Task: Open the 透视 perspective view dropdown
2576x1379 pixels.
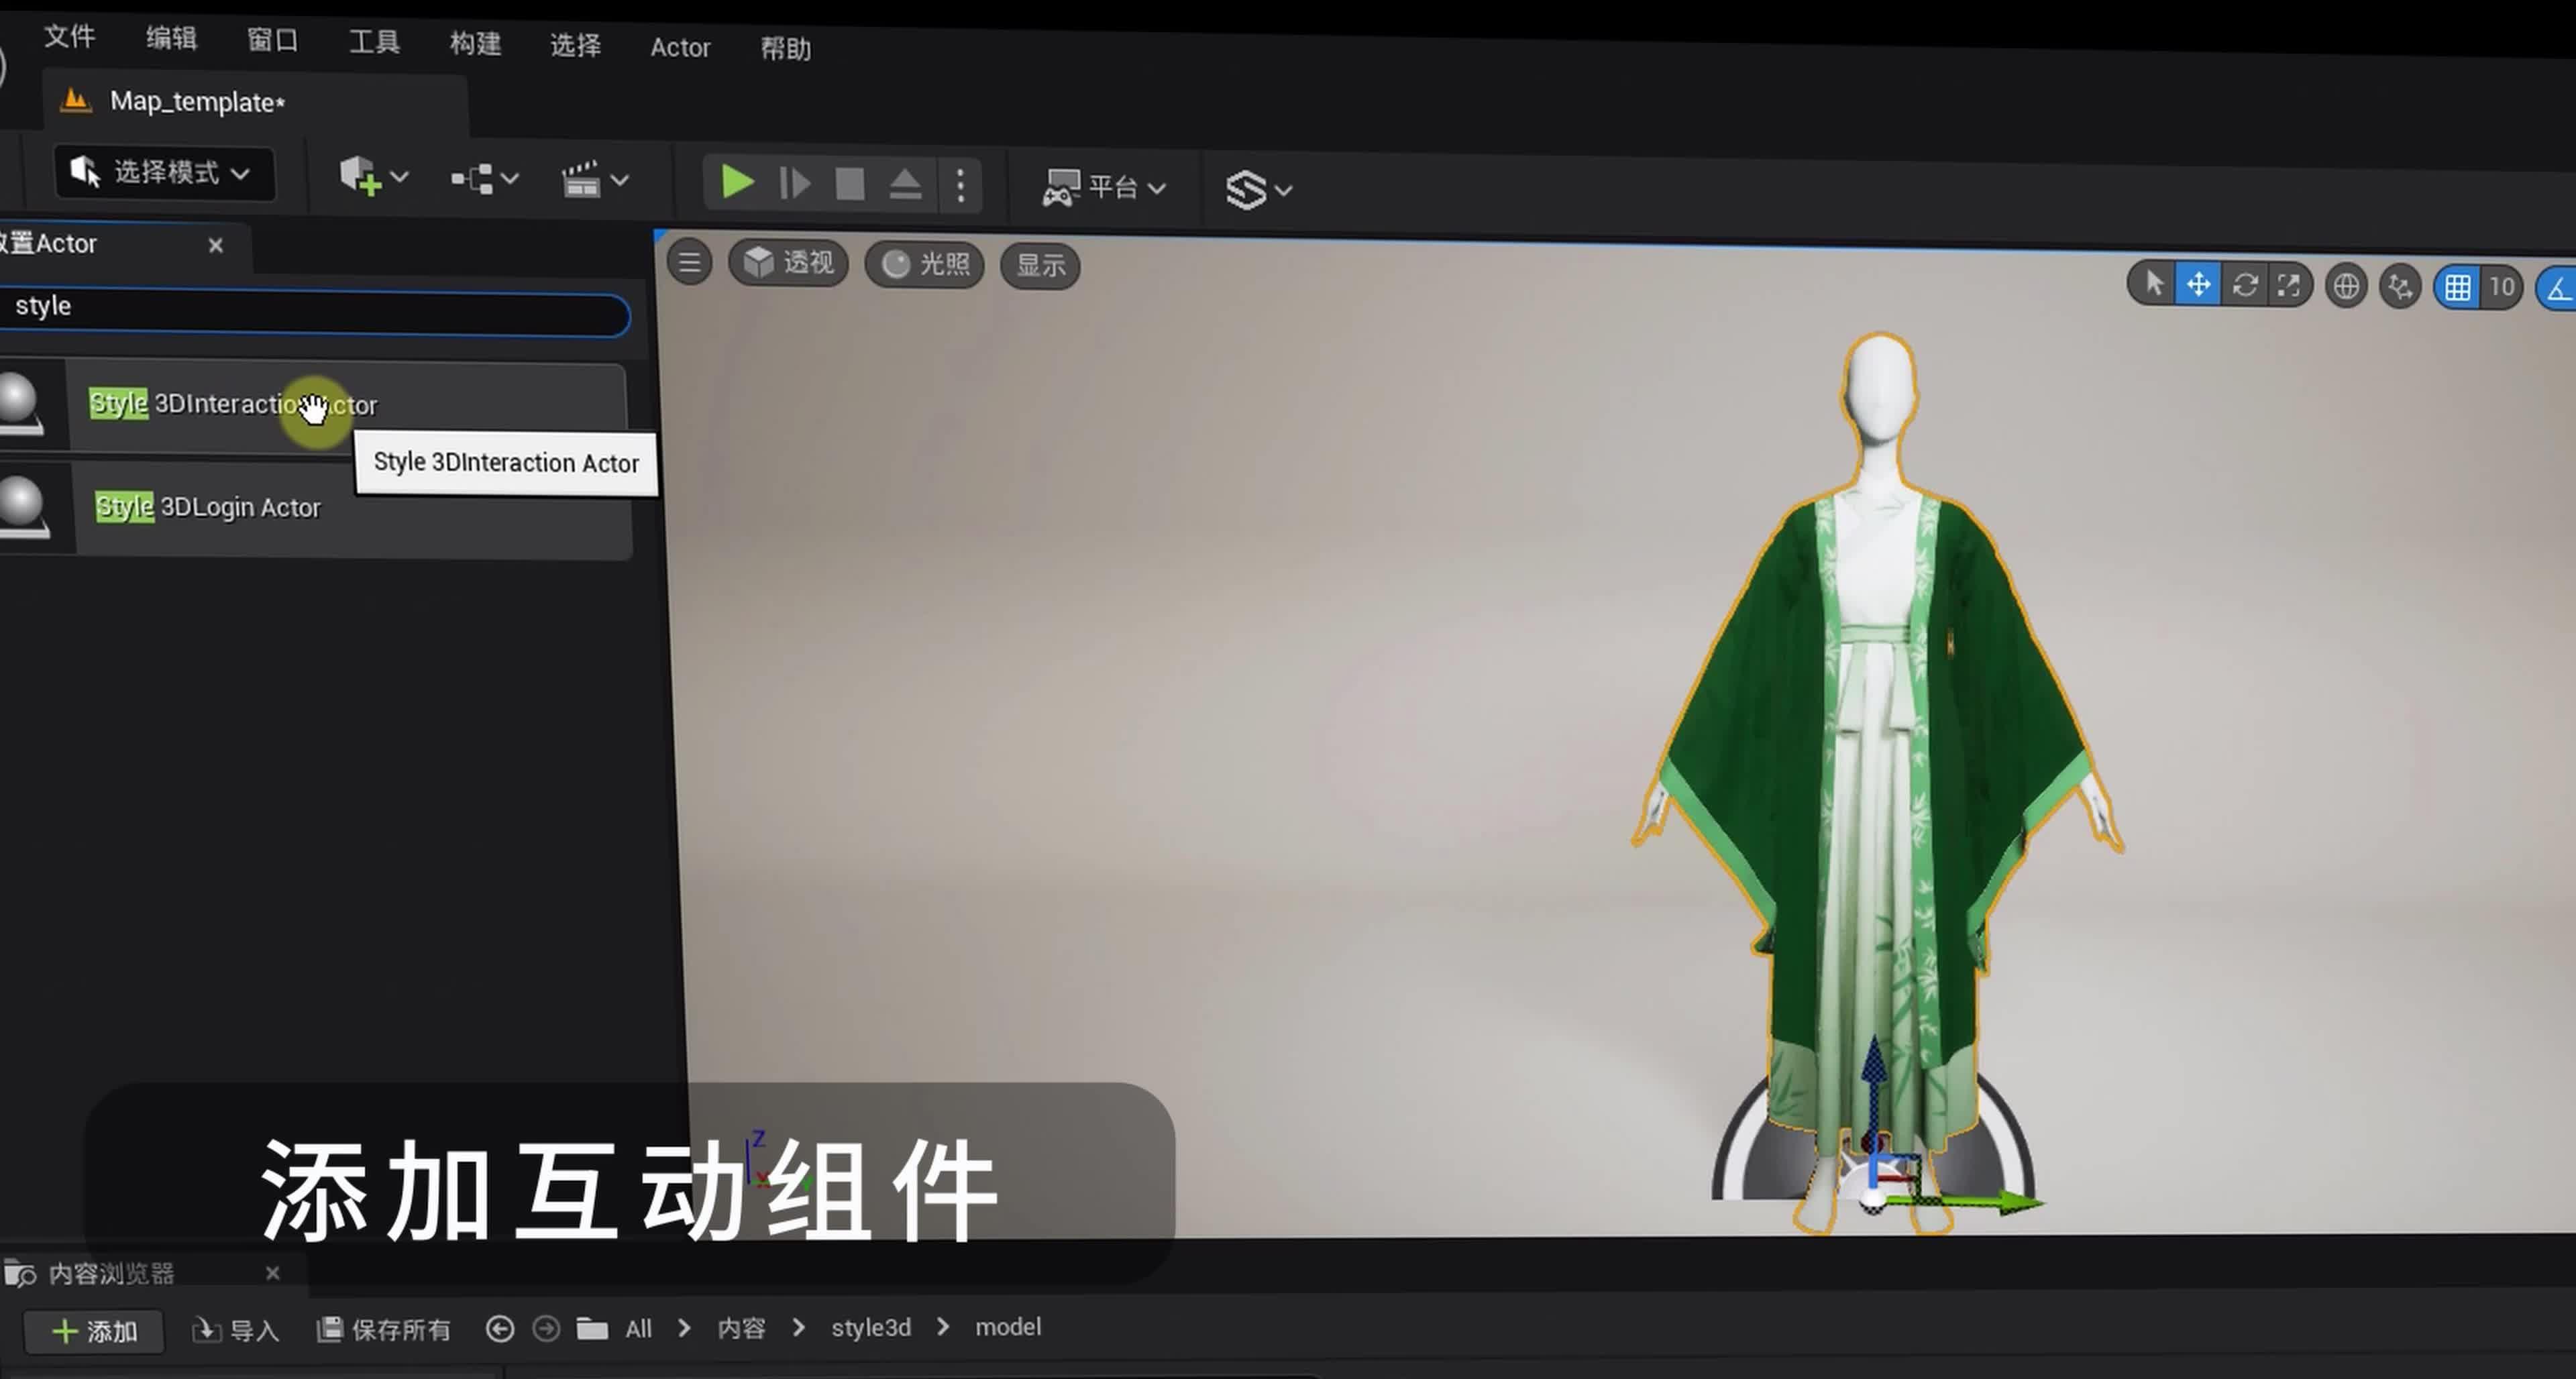Action: click(788, 263)
